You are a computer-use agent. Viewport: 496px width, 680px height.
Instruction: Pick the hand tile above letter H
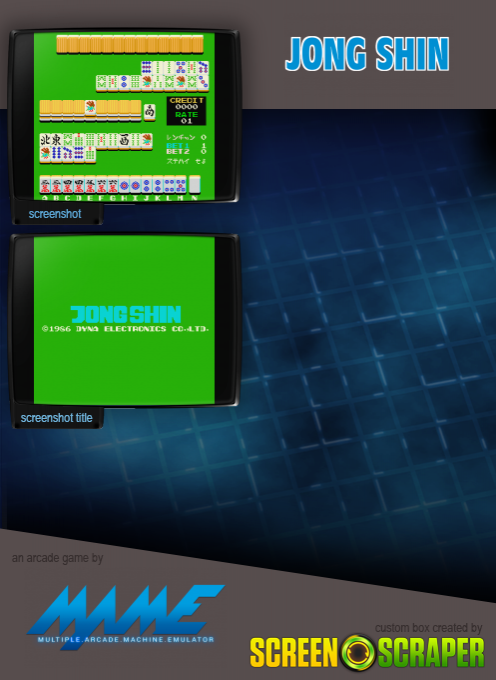pyautogui.click(x=124, y=185)
